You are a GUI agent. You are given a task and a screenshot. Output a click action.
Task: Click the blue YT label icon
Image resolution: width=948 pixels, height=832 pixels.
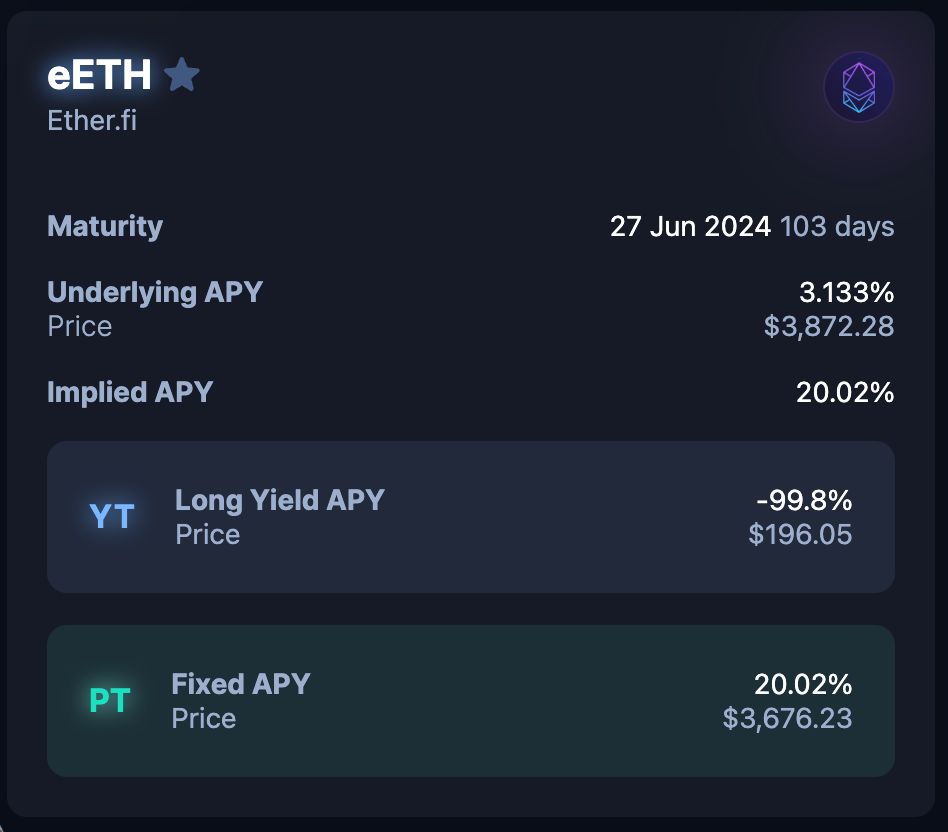[x=112, y=516]
